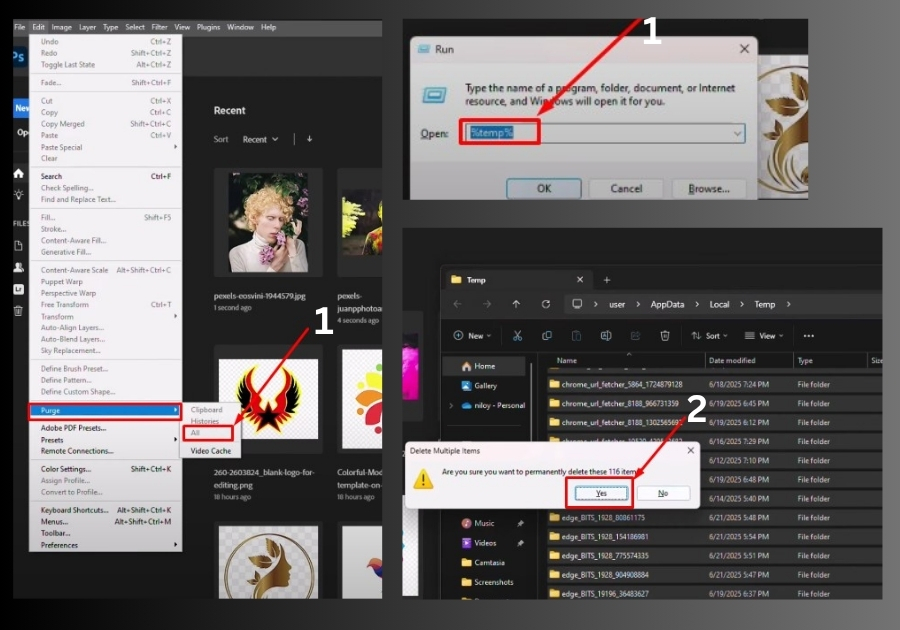Click Local in the address breadcrumb
Viewport: 900px width, 630px height.
coord(719,305)
